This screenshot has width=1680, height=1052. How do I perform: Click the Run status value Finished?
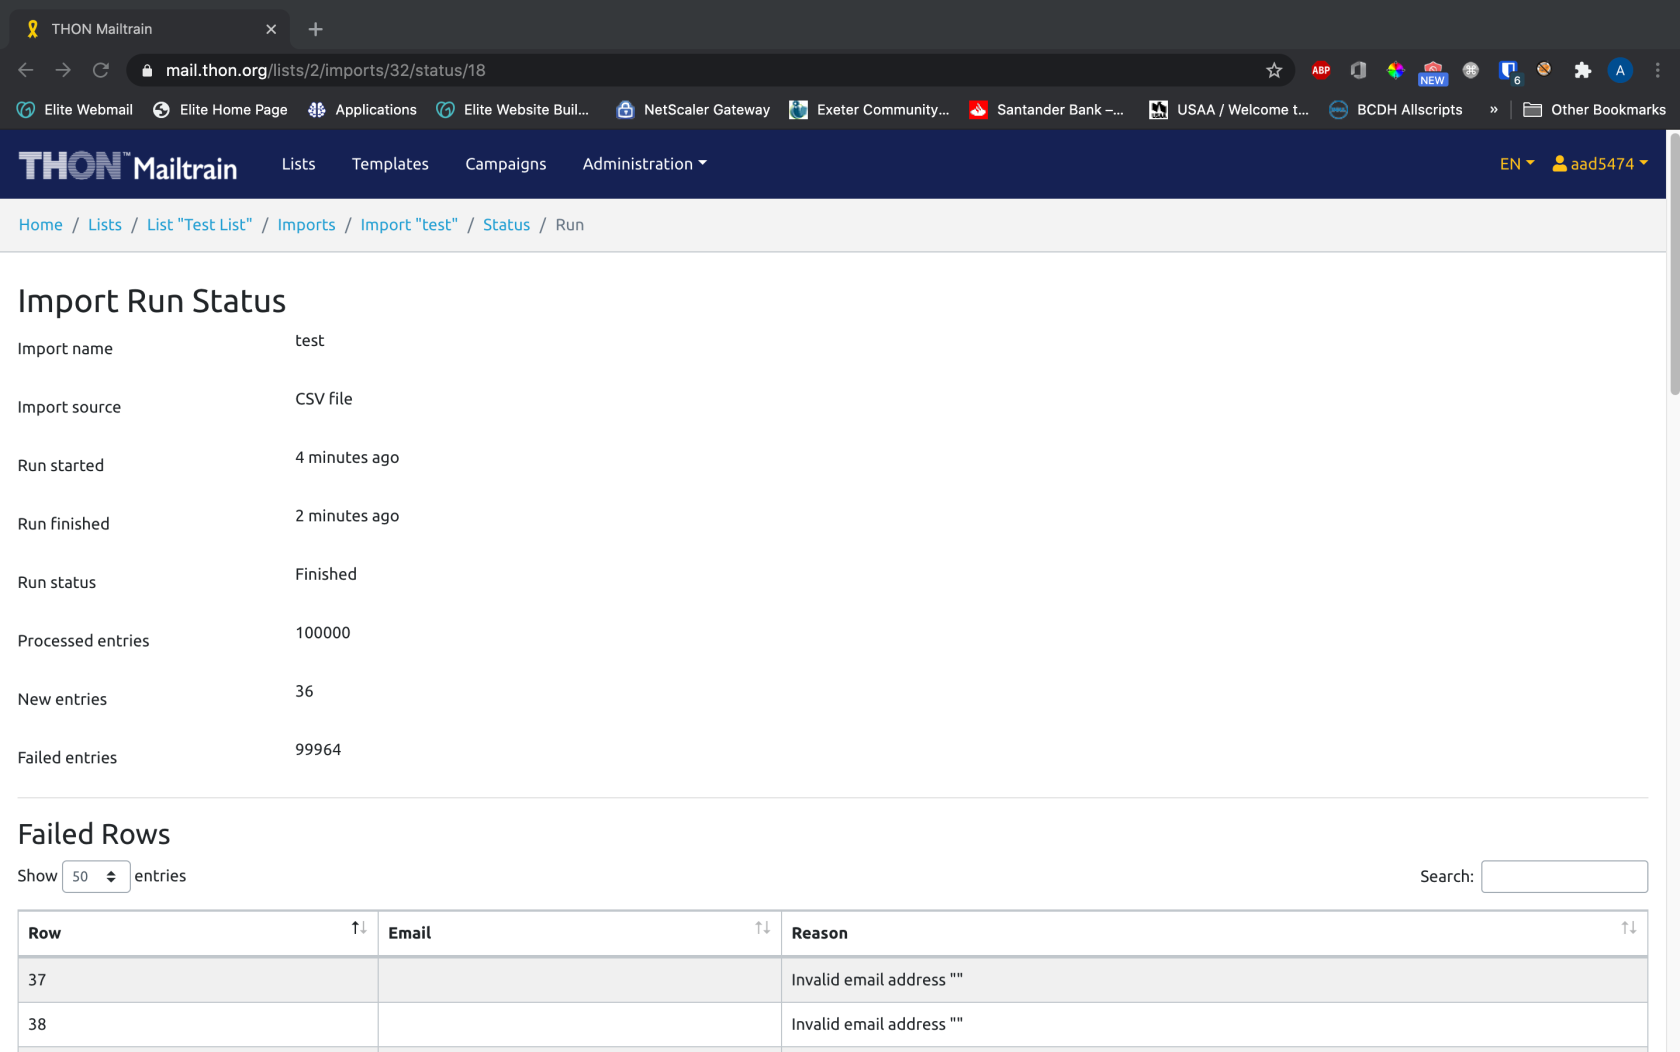[x=326, y=574]
